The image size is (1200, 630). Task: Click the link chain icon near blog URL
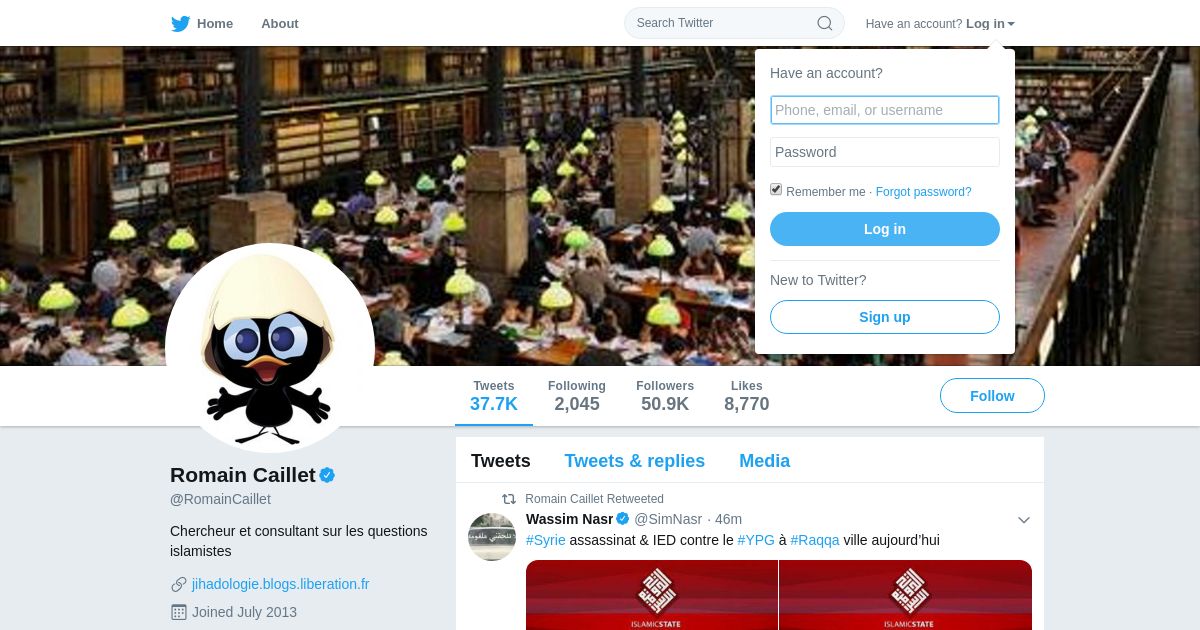[179, 584]
